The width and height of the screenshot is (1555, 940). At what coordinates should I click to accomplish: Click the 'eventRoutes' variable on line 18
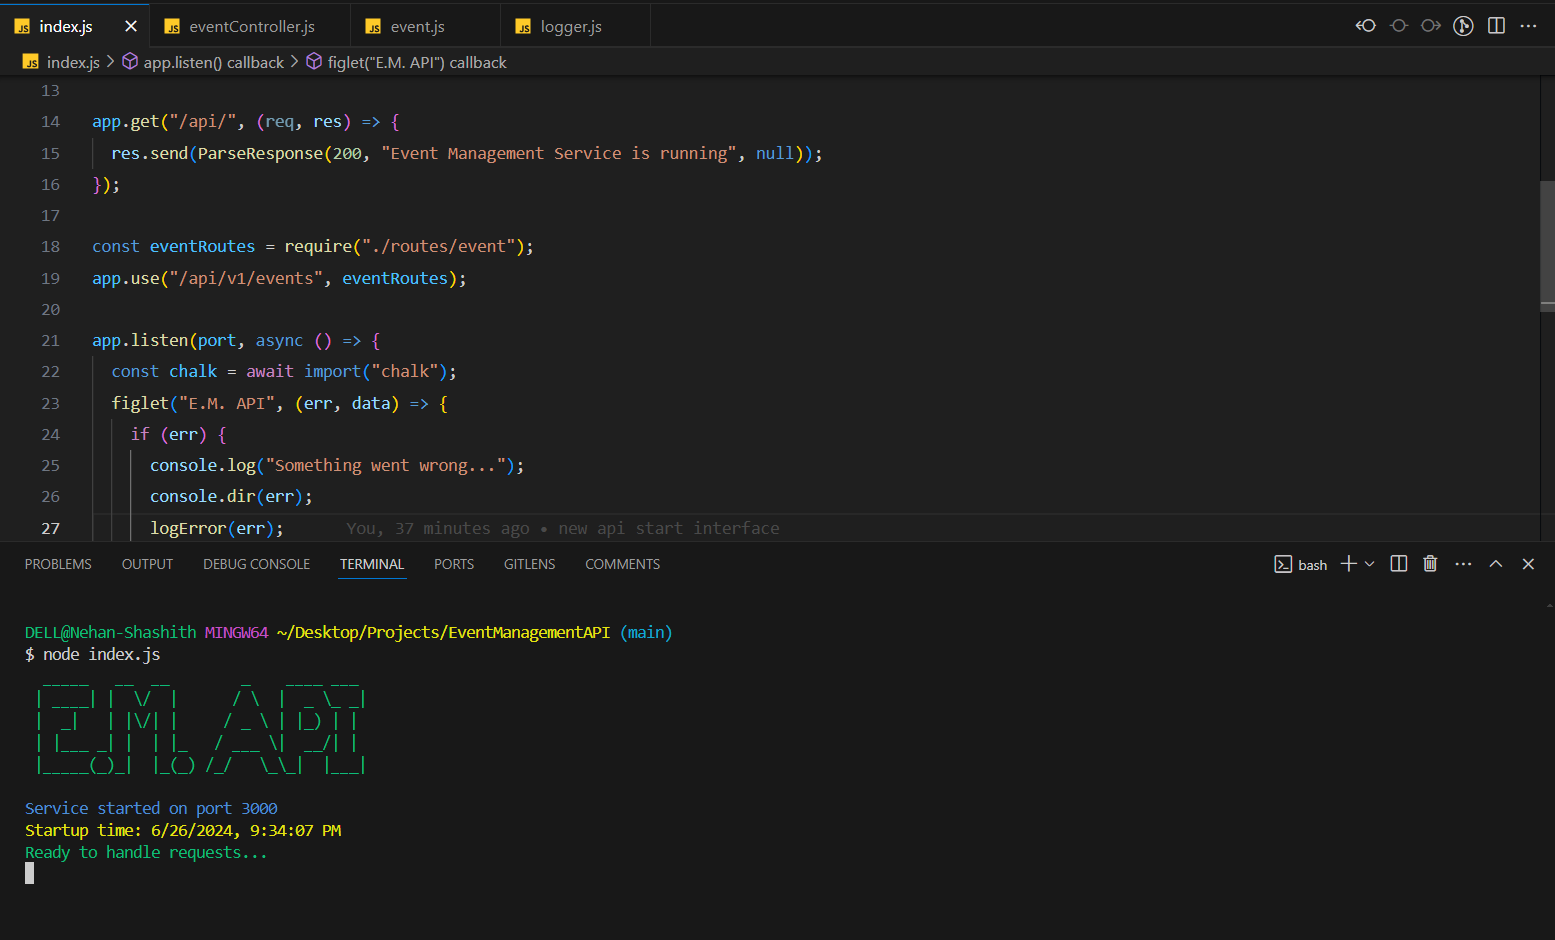[202, 247]
